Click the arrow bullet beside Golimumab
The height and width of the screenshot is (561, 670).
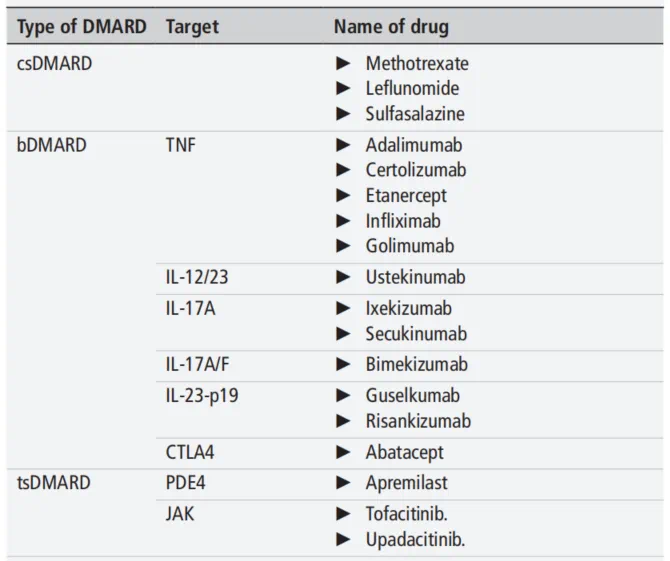[x=343, y=245]
